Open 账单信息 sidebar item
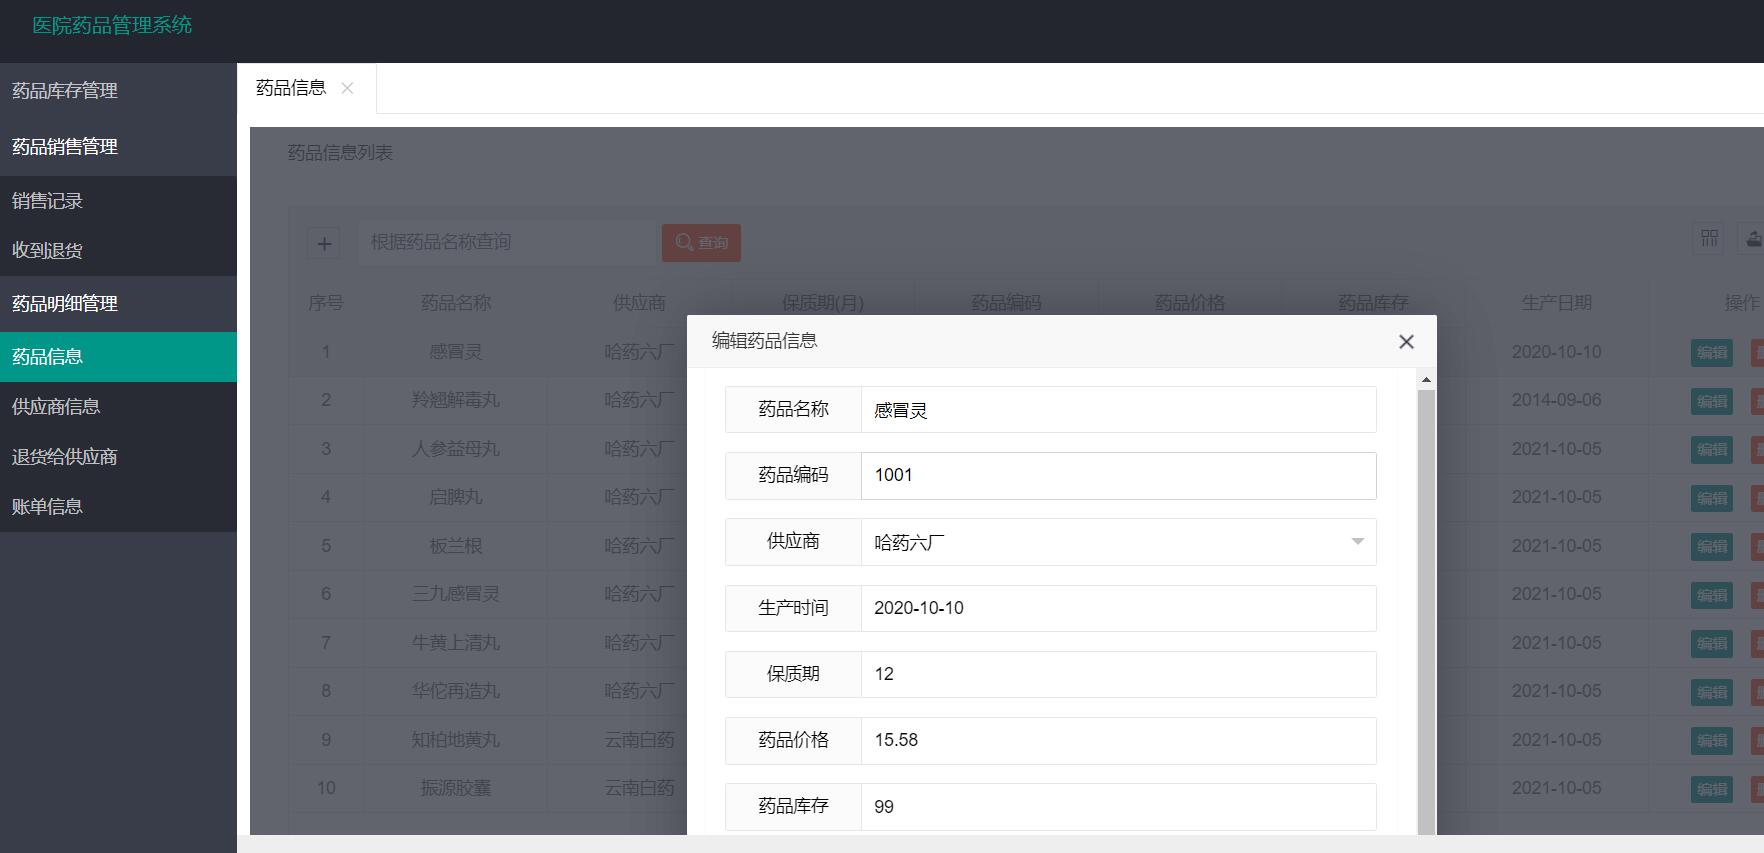The width and height of the screenshot is (1764, 853). coord(118,507)
